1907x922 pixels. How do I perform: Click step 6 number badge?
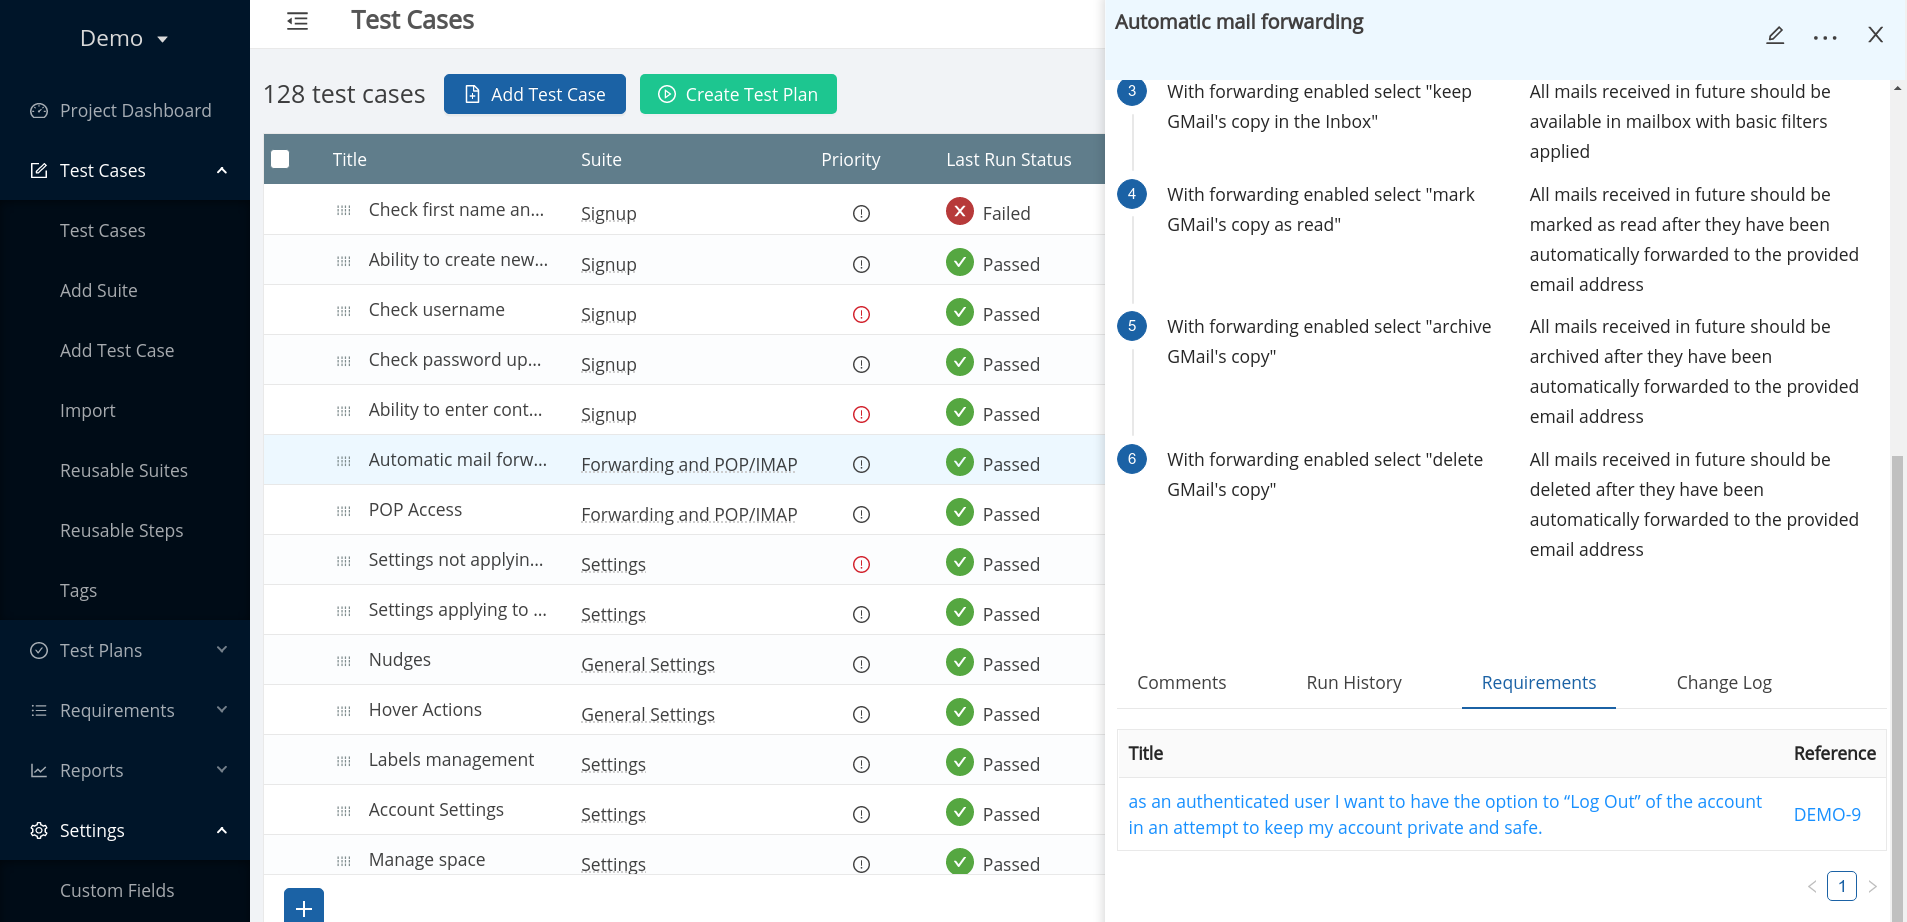[x=1132, y=459]
